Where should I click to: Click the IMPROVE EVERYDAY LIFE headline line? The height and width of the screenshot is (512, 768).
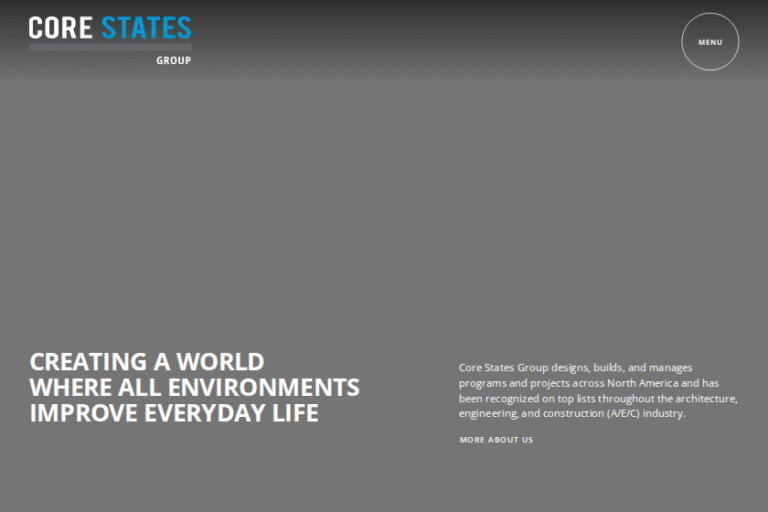[x=174, y=413]
